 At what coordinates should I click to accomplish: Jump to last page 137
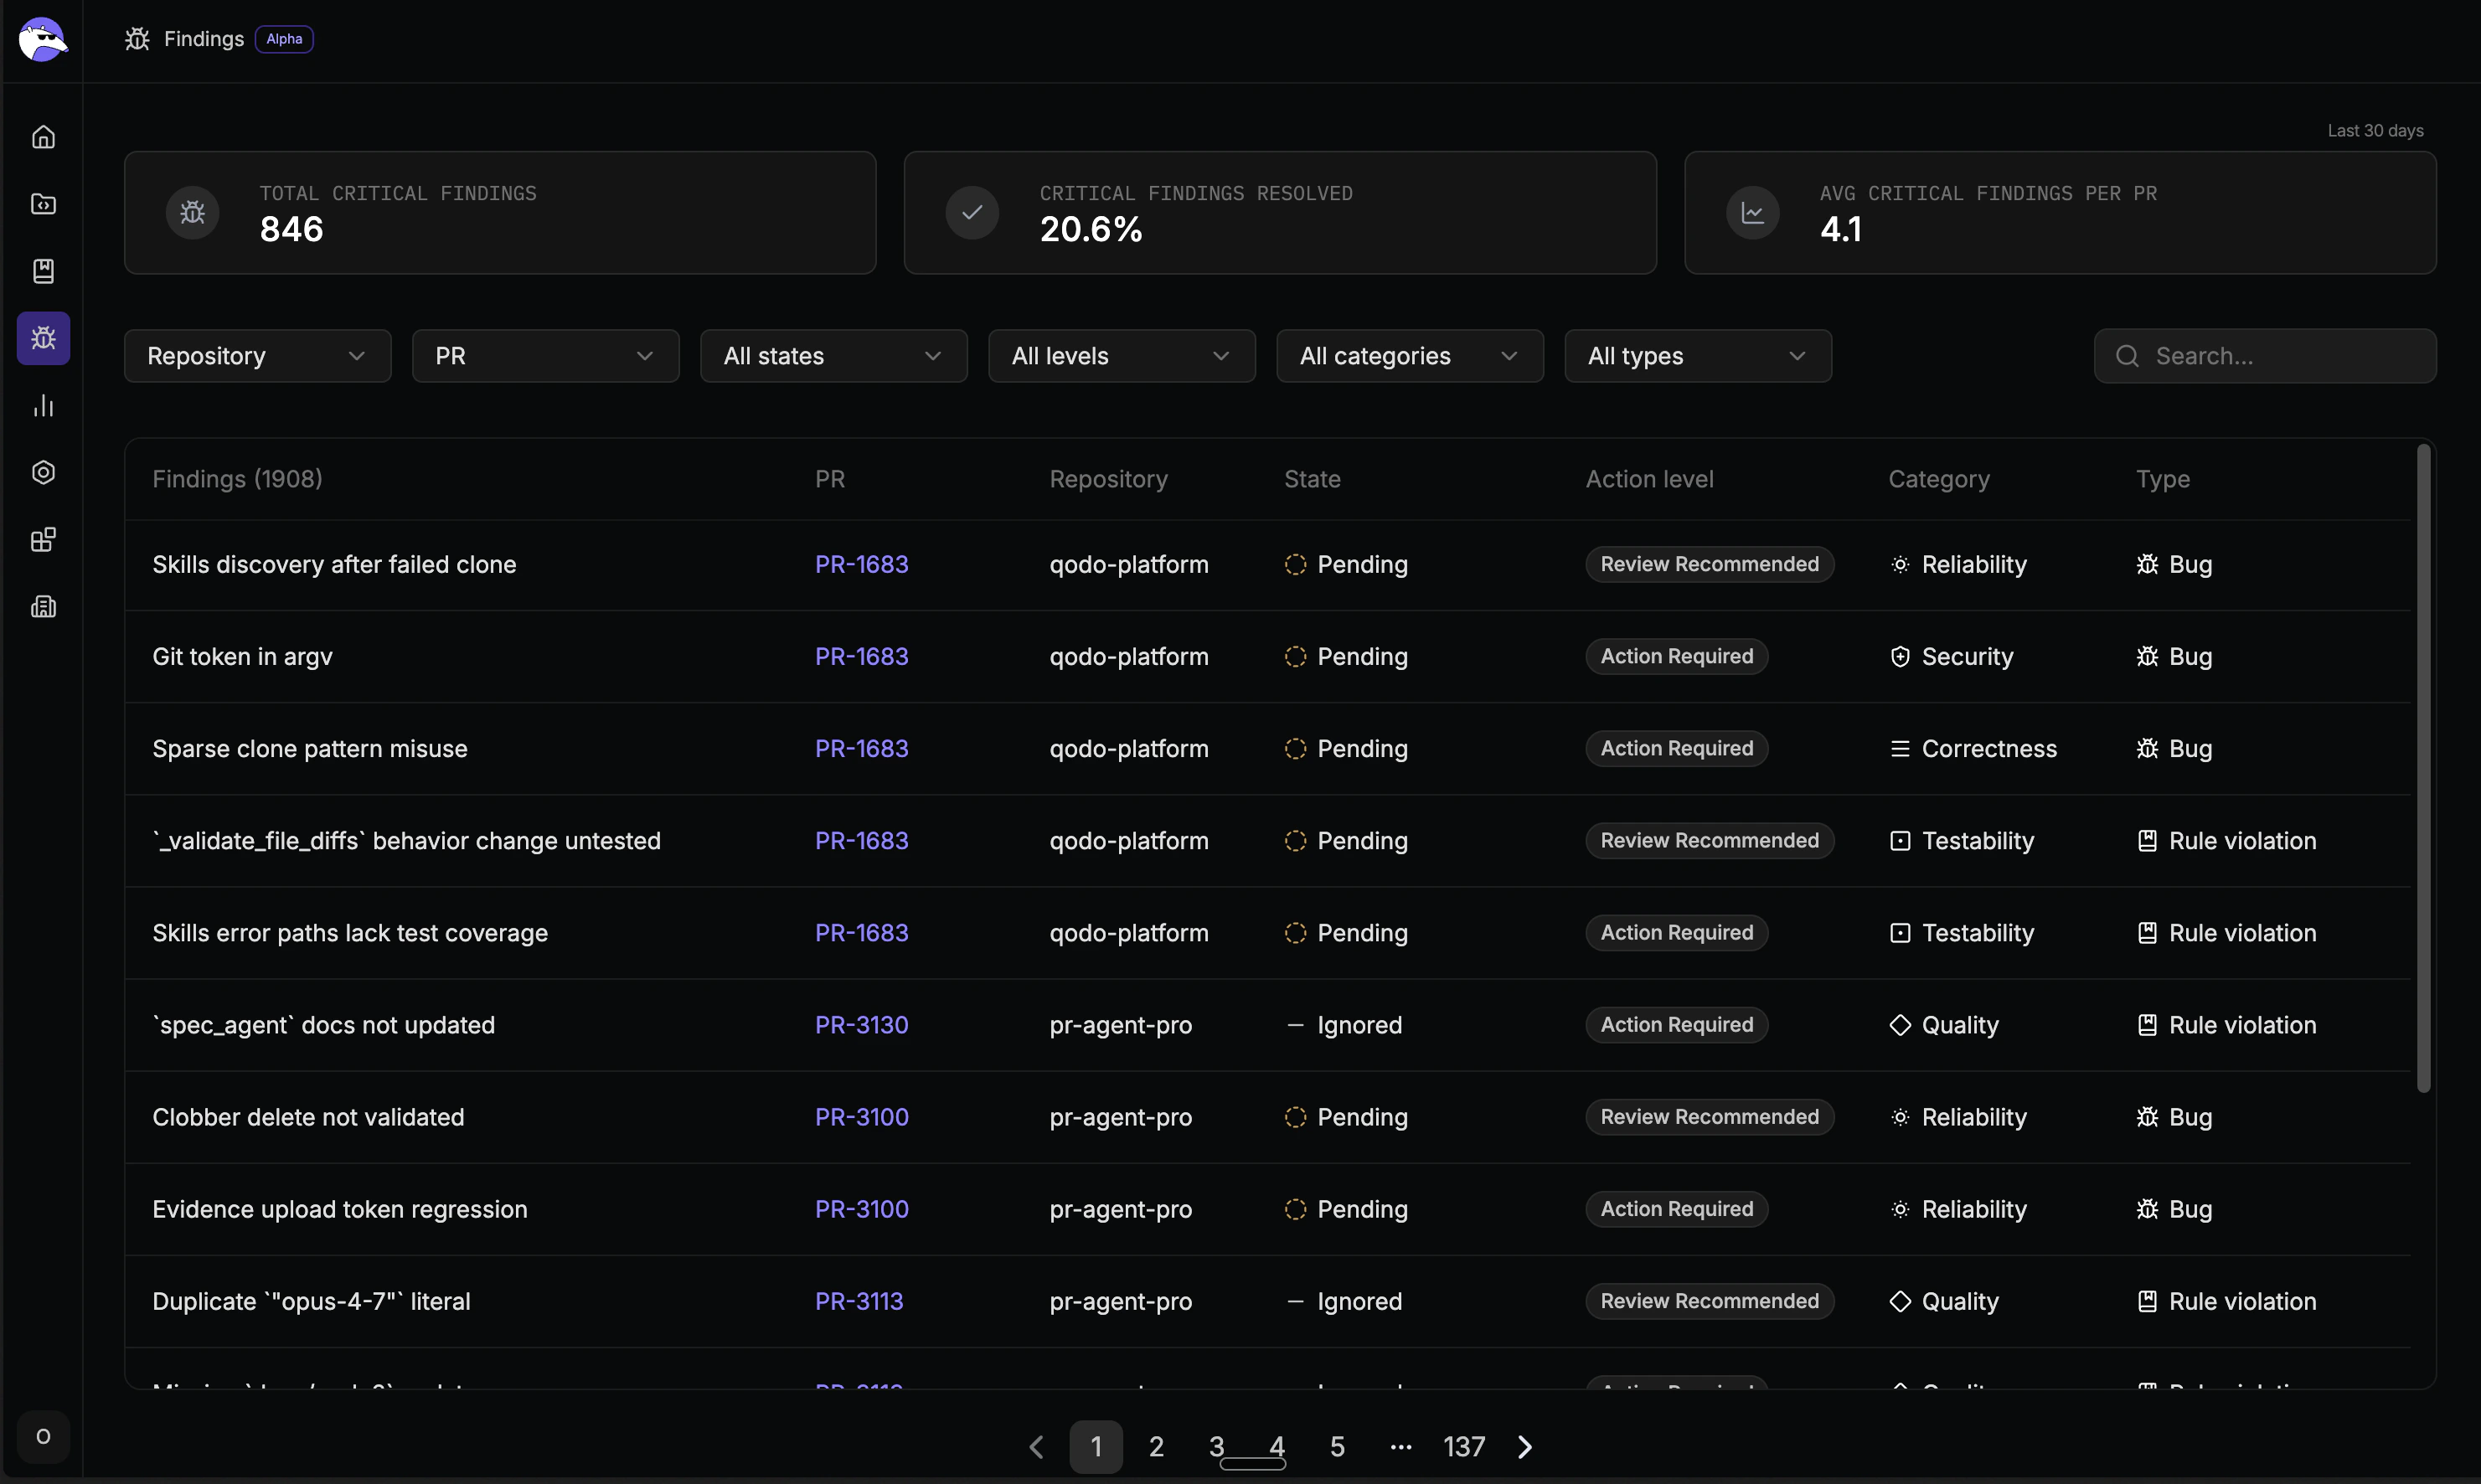tap(1464, 1447)
